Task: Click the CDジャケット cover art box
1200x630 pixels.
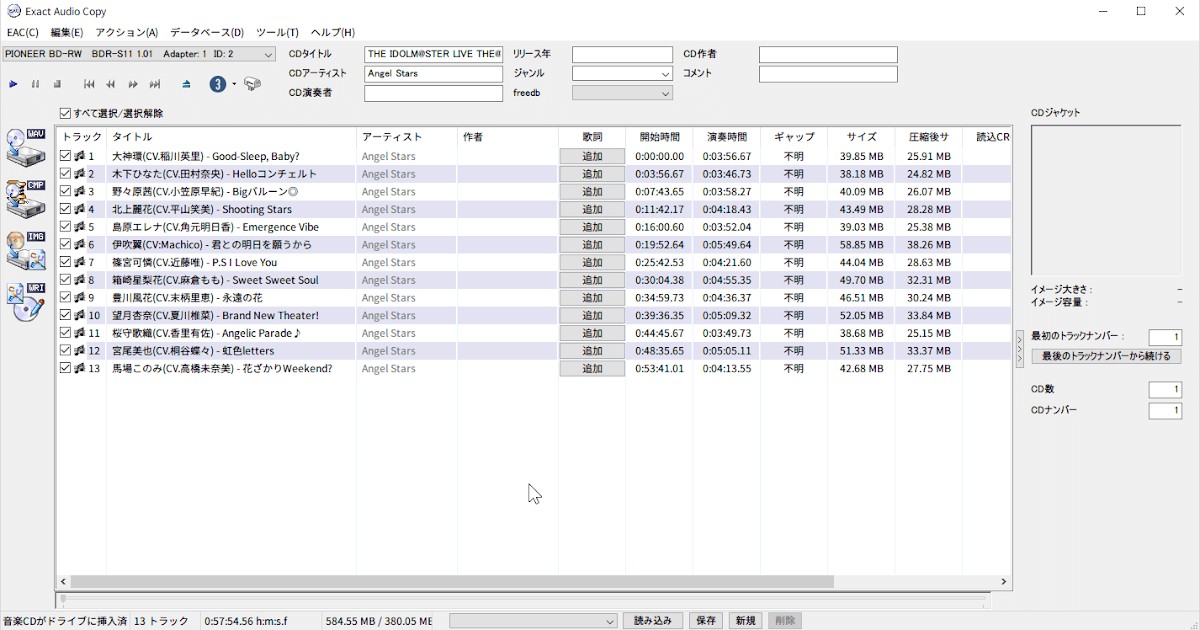Action: 1106,200
